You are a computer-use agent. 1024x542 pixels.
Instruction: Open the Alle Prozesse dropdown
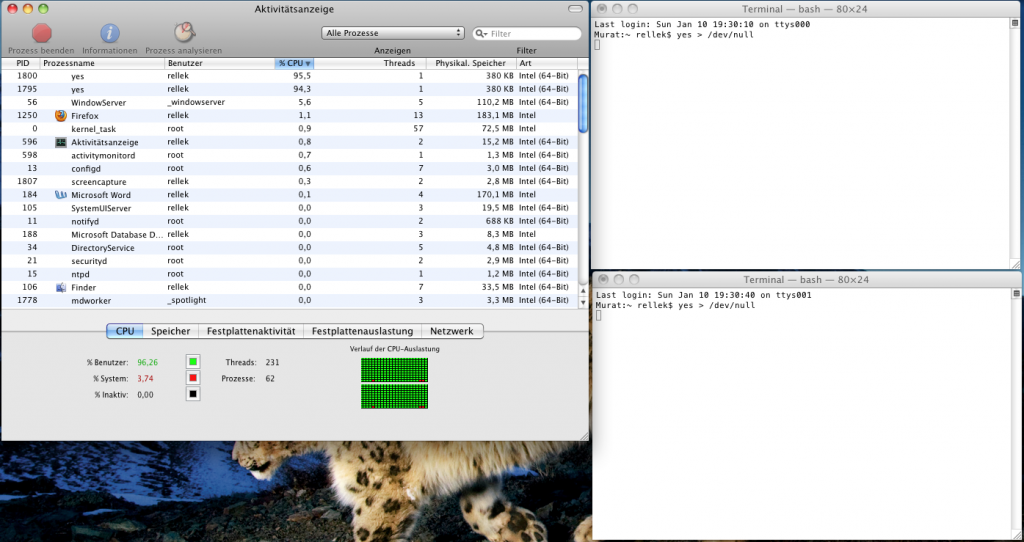(392, 33)
